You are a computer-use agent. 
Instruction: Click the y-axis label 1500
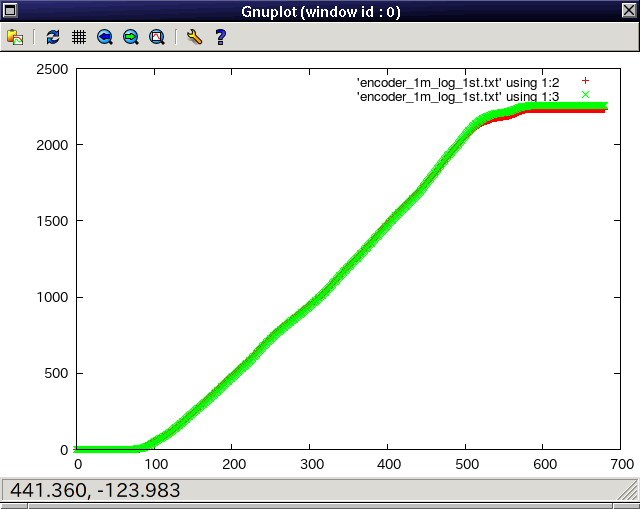52,221
